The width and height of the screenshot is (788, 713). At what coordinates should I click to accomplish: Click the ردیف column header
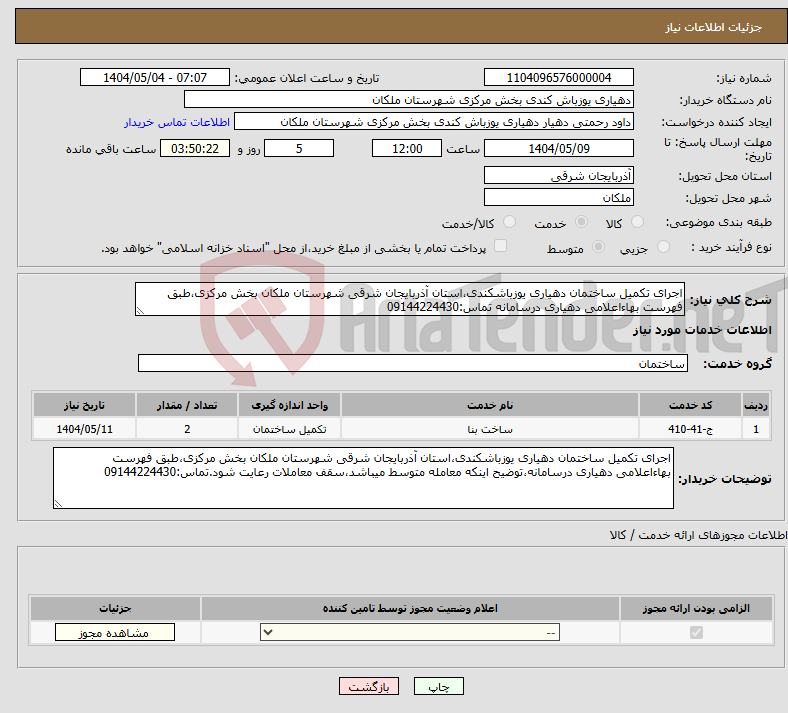[x=756, y=405]
